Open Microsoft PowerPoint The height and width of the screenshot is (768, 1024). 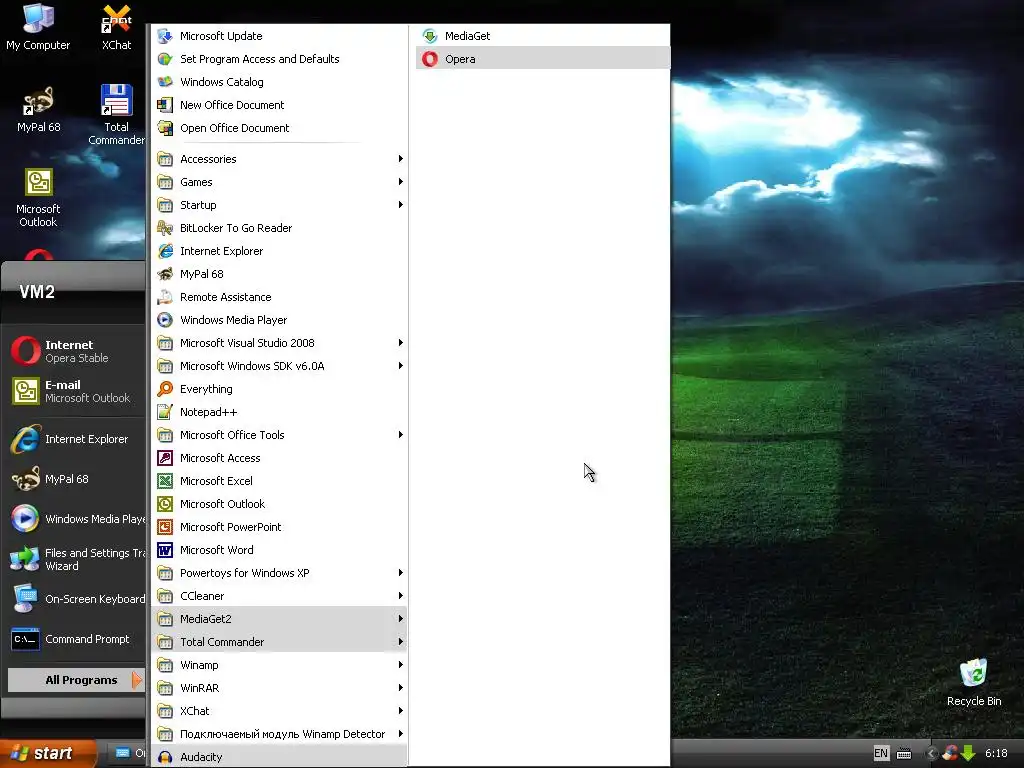(x=279, y=527)
